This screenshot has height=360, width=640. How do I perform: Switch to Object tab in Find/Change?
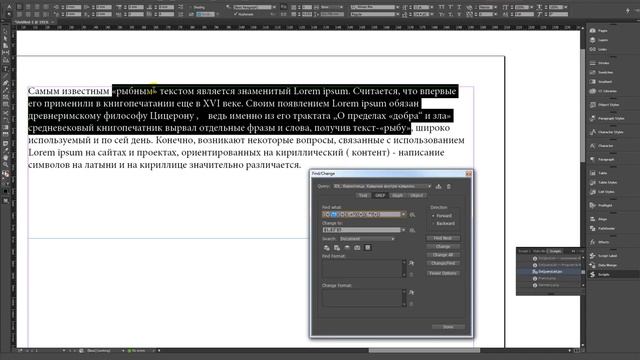[x=416, y=196]
